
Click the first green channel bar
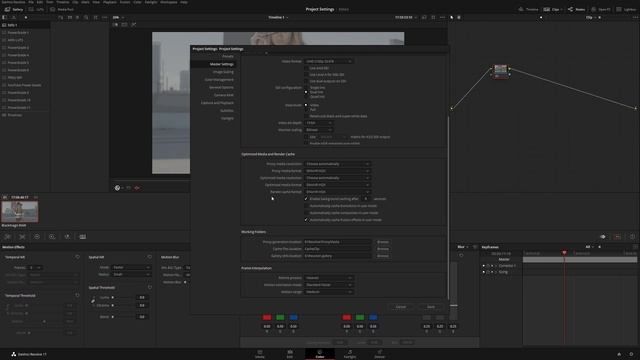click(280, 318)
